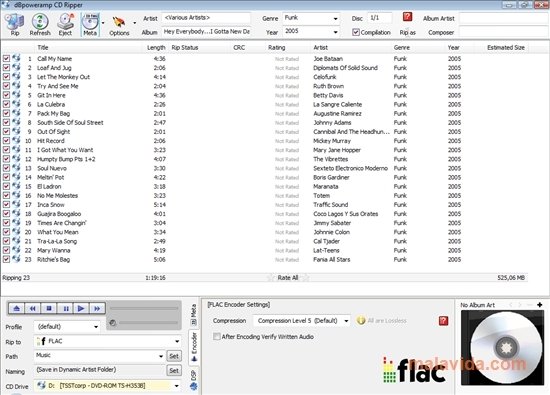550x395 pixels.
Task: Uncheck track 1 Call My Name
Action: click(x=6, y=59)
